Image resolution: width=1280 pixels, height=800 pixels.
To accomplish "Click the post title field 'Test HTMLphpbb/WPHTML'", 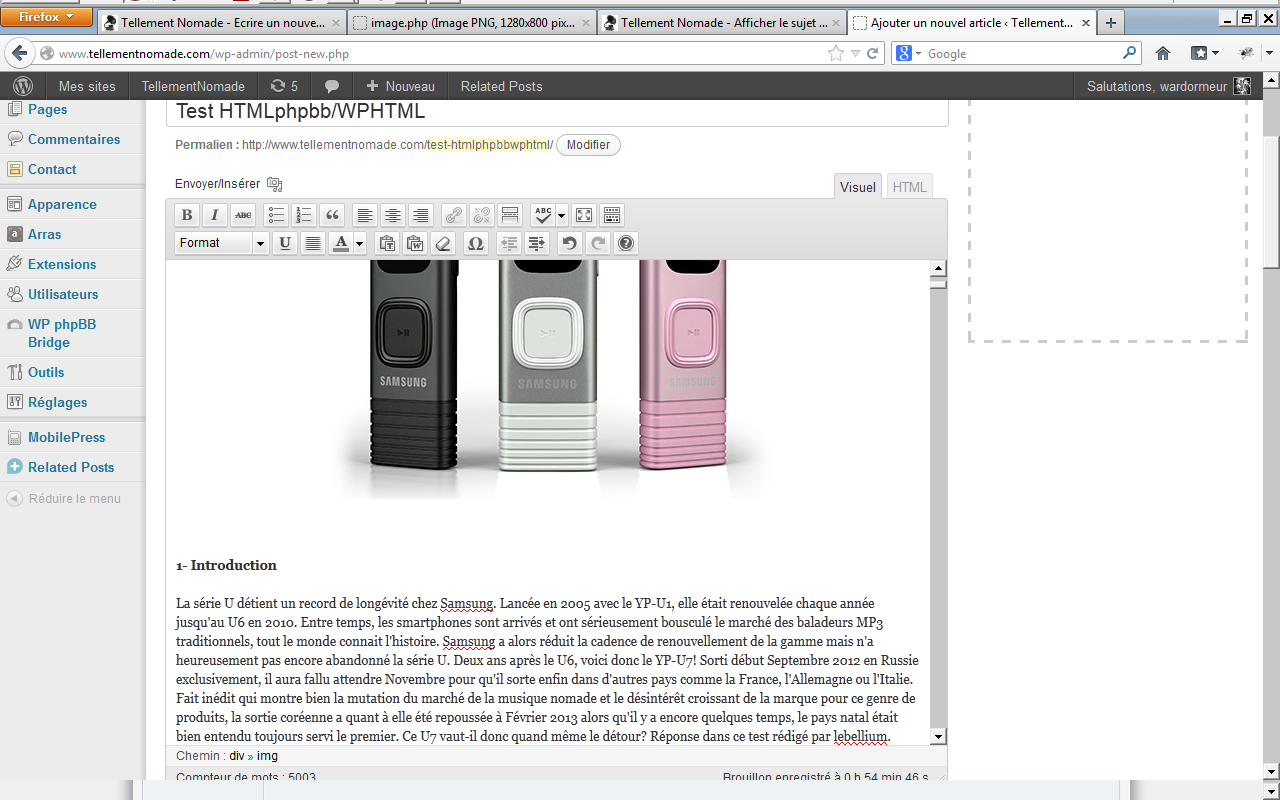I will [557, 113].
